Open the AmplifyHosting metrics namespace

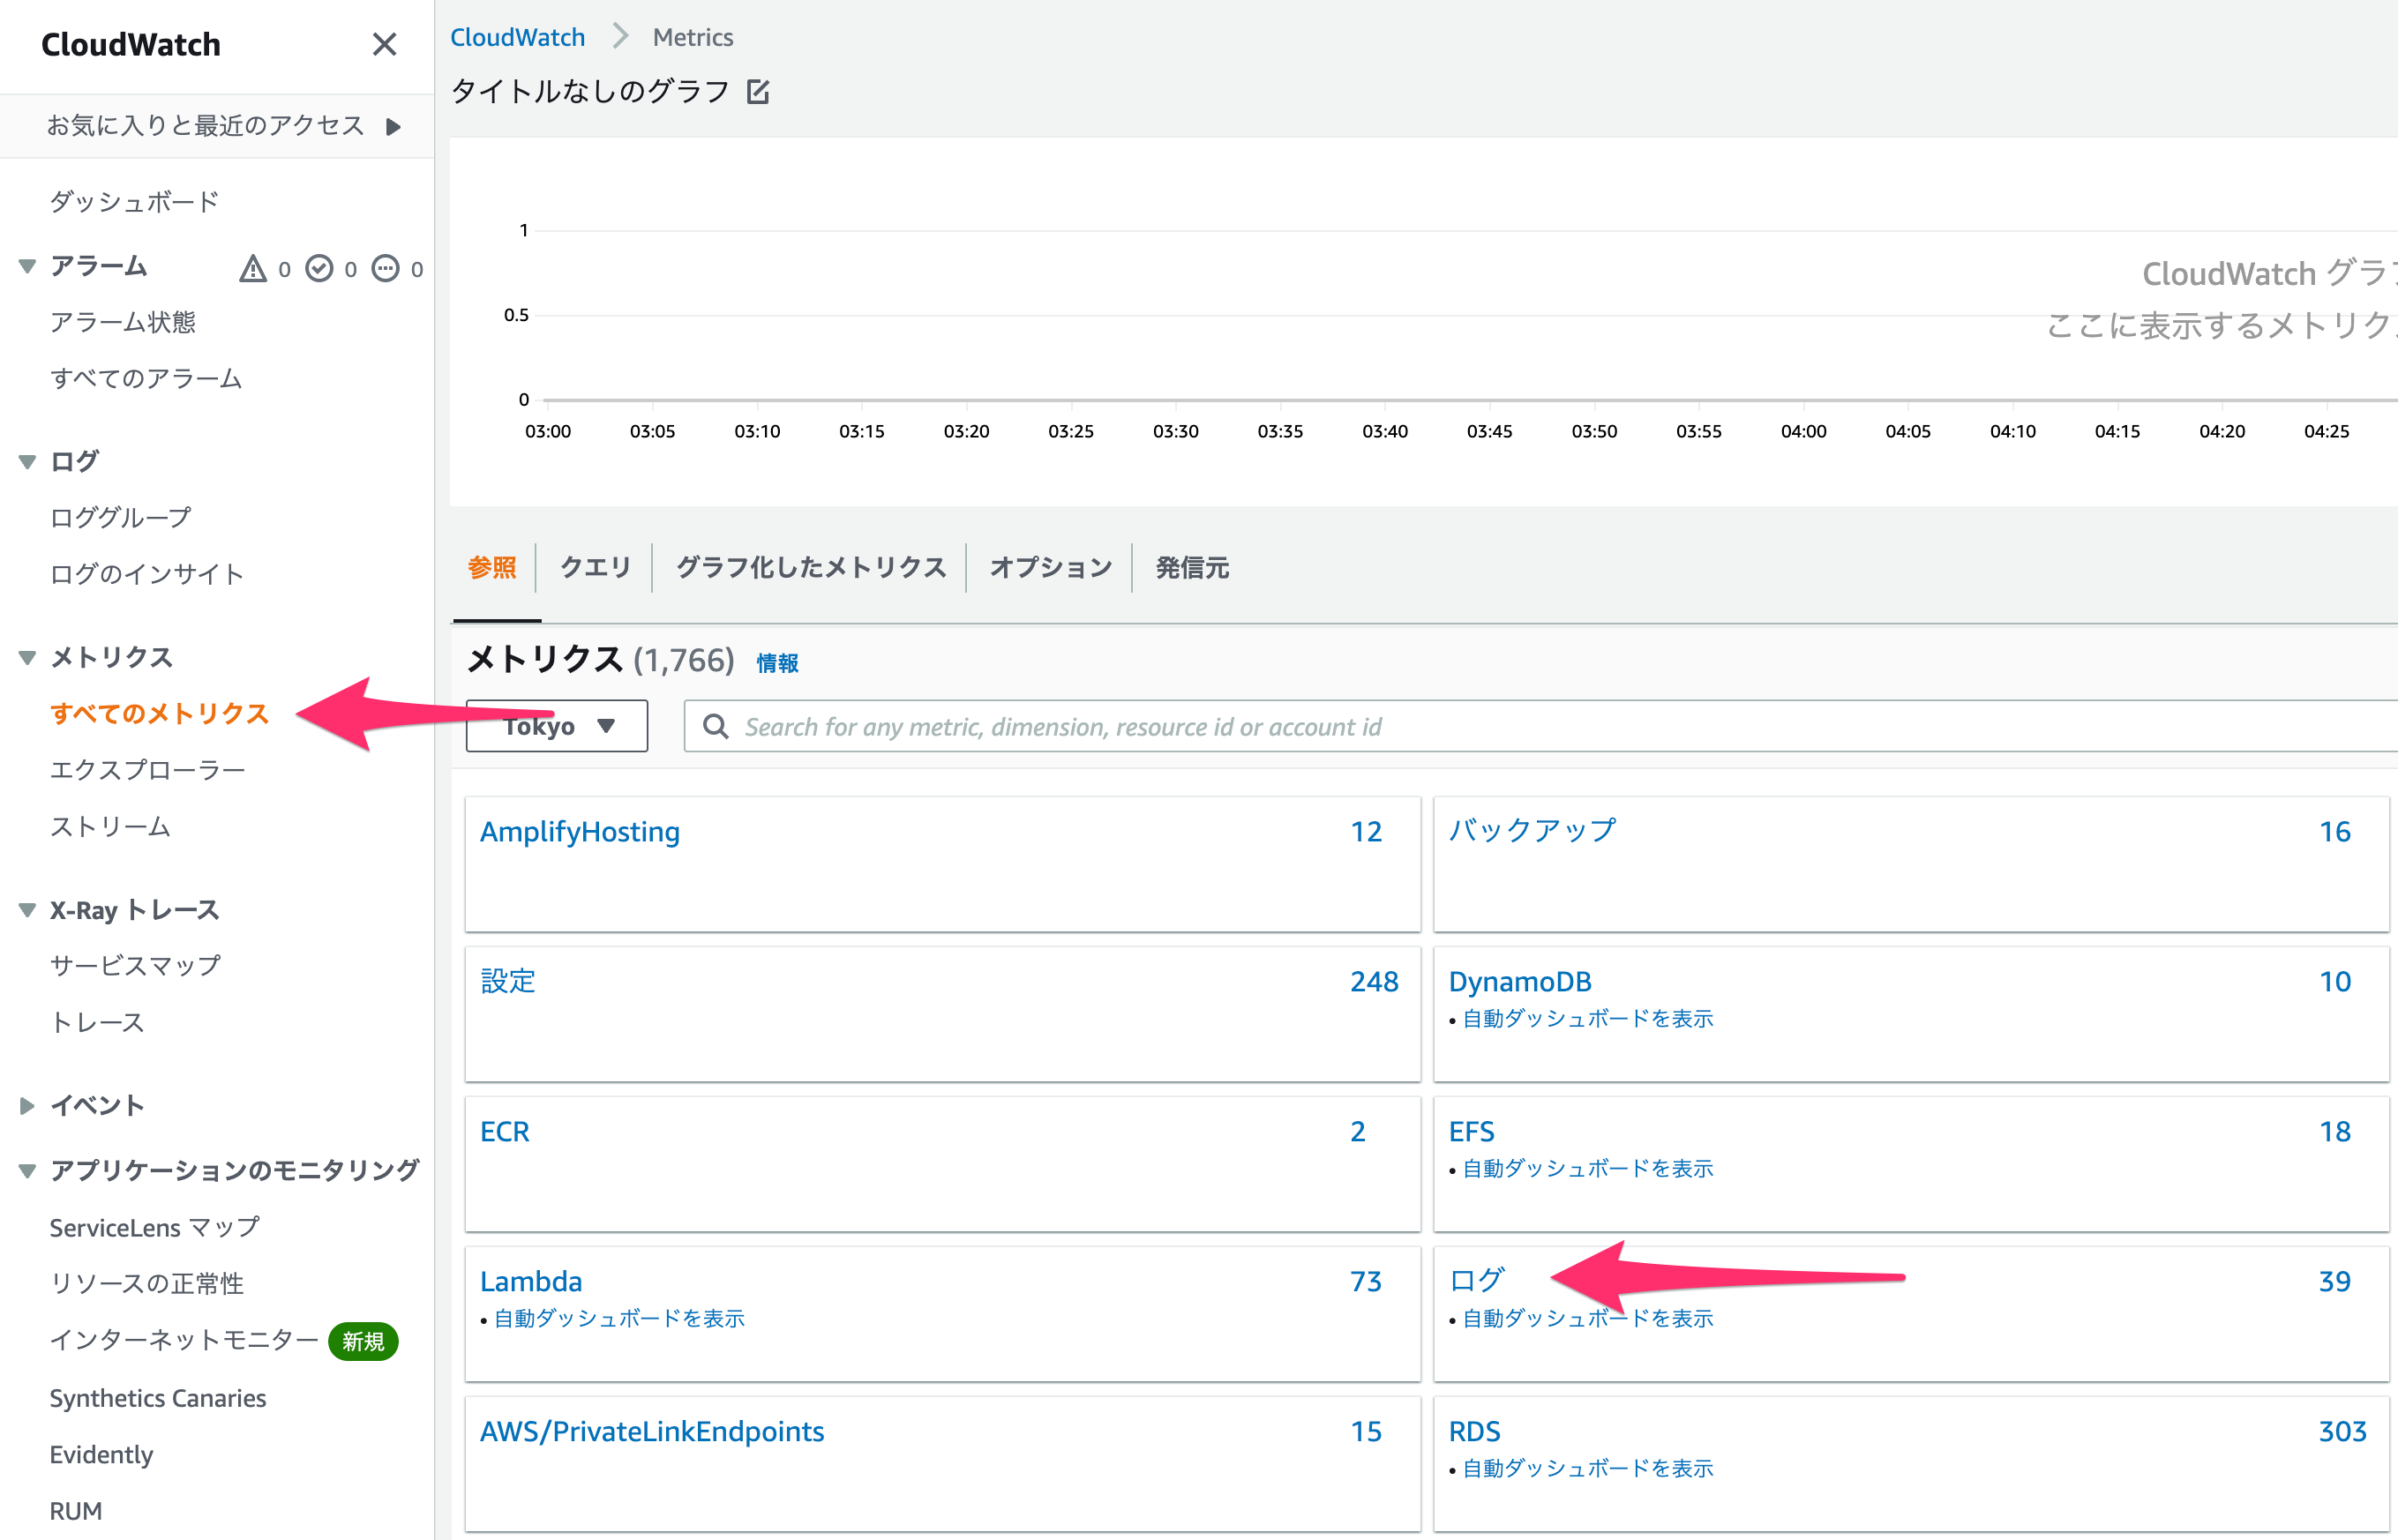click(x=580, y=831)
